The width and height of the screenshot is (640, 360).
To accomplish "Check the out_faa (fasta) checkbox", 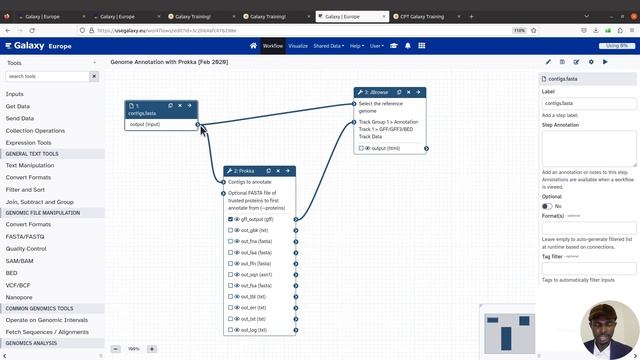I will [230, 253].
